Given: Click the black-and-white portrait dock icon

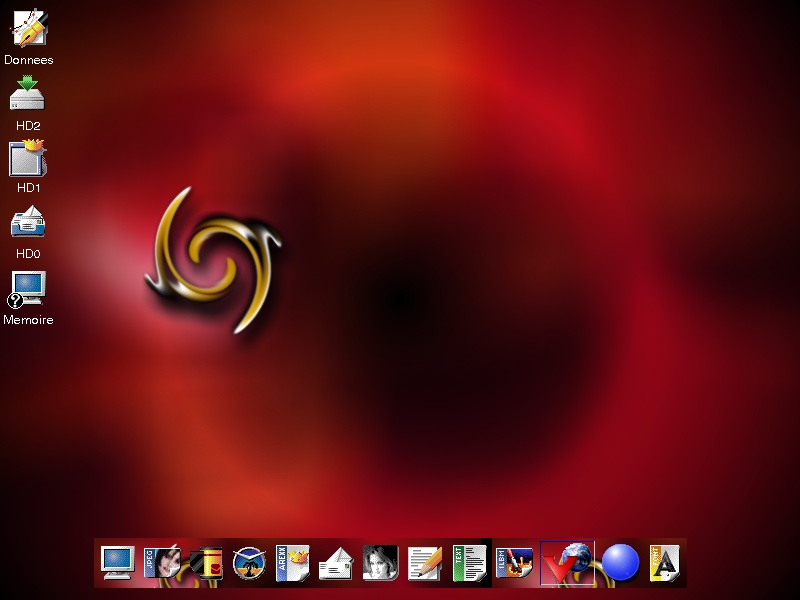Looking at the screenshot, I should 380,563.
